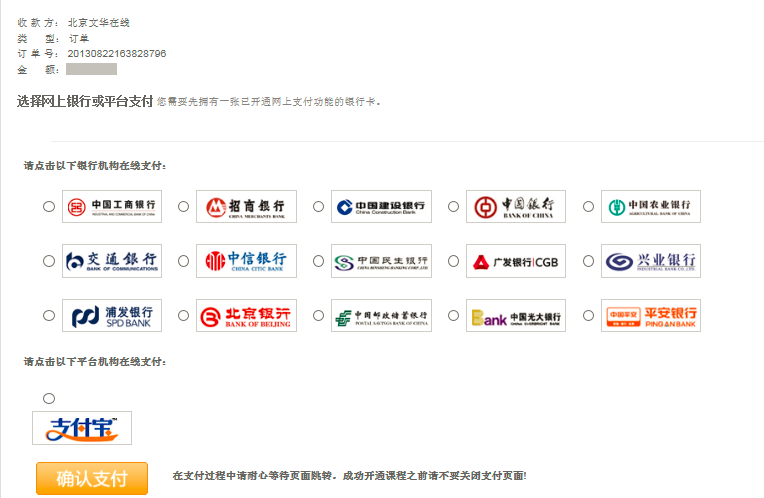Select the radio button for 中国光大银行
This screenshot has height=498, width=764.
(453, 316)
